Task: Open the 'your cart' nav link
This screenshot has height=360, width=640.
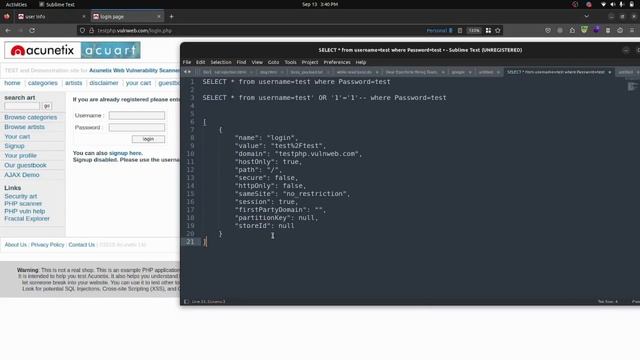Action: (138, 83)
